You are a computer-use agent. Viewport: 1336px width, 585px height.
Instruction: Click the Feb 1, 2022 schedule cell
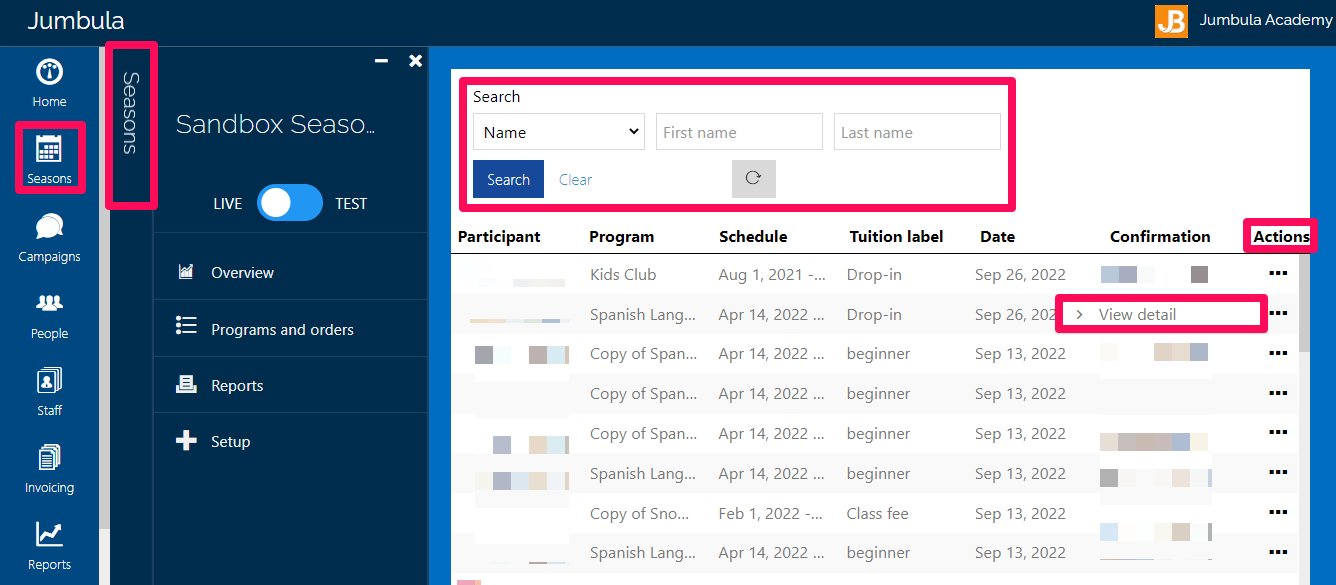(771, 513)
